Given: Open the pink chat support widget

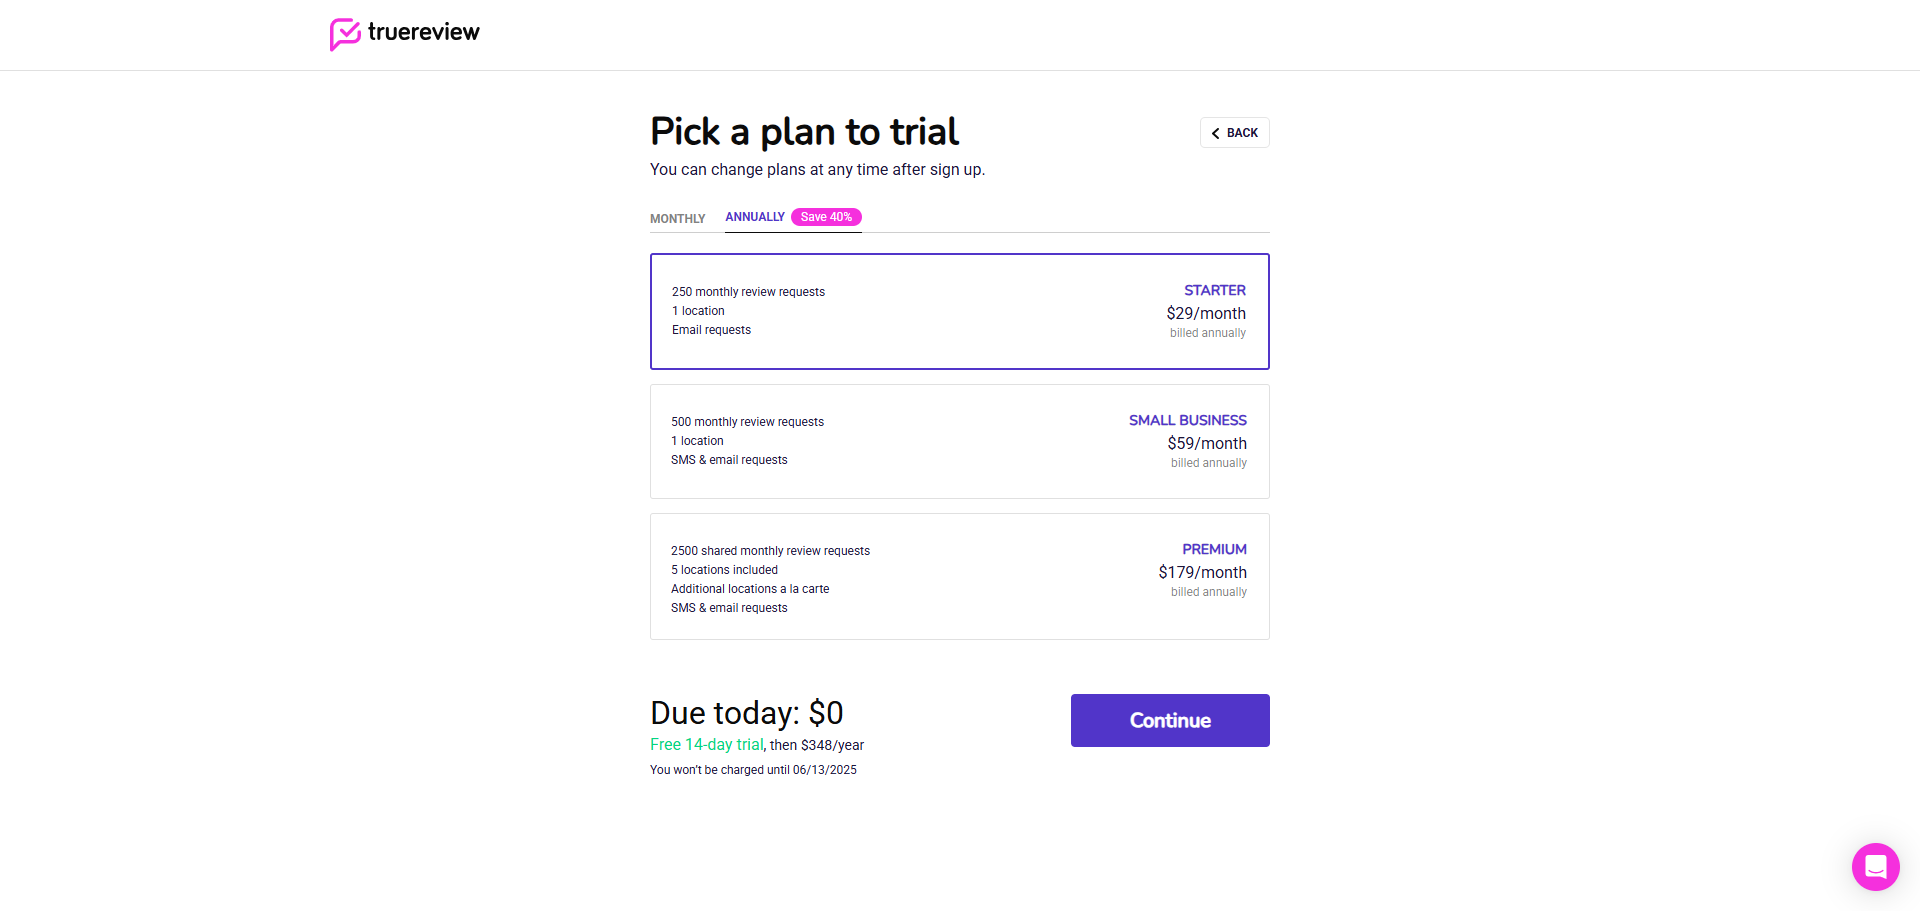Looking at the screenshot, I should (1875, 866).
